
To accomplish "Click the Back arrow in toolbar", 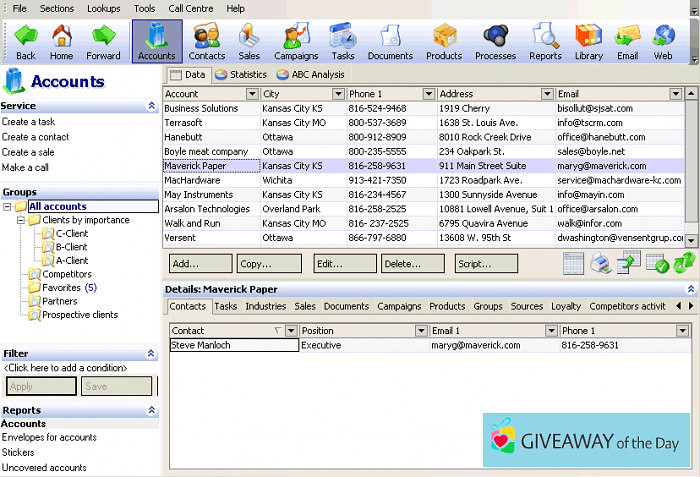I will click(26, 41).
